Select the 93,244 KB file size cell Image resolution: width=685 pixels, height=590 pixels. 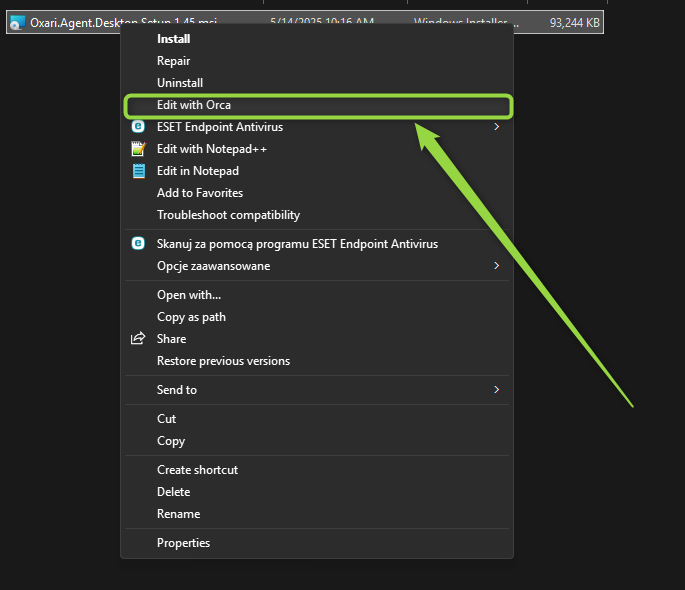point(574,23)
